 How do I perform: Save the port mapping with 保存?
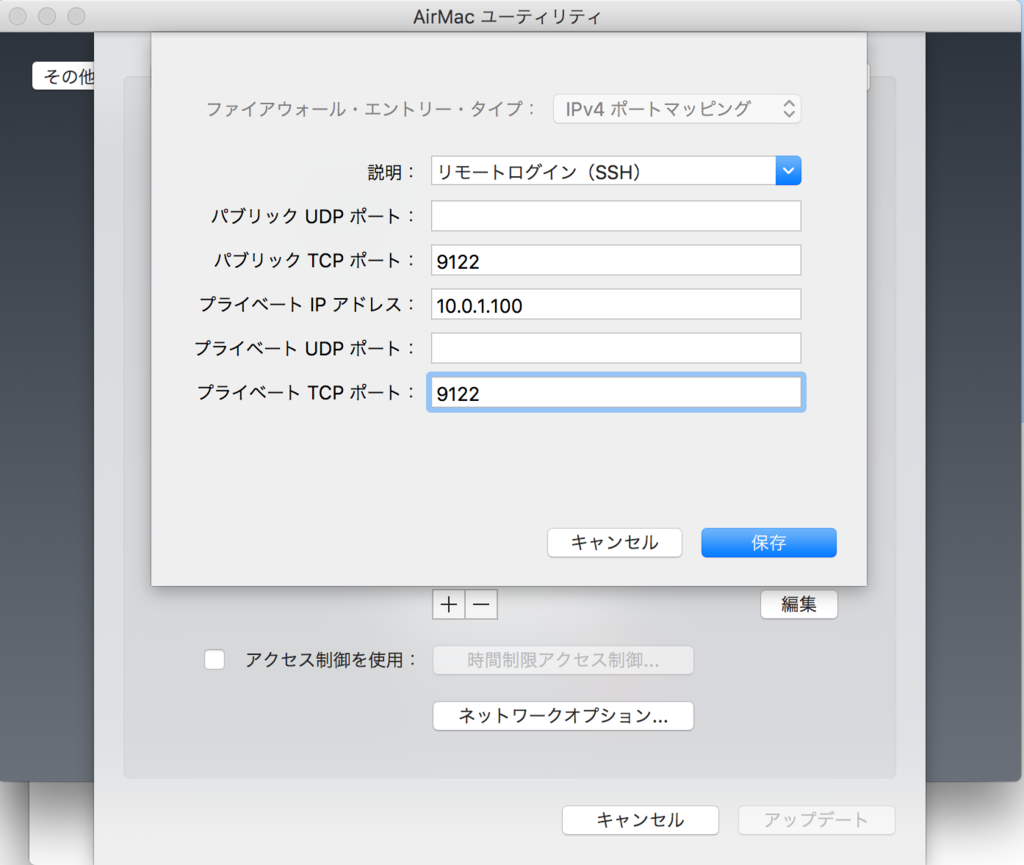769,543
